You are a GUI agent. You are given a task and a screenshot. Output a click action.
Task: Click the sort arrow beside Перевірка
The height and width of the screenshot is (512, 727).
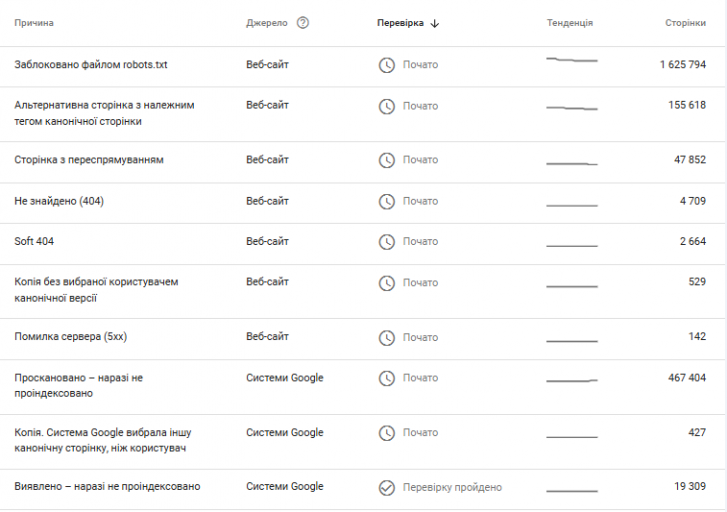[434, 23]
